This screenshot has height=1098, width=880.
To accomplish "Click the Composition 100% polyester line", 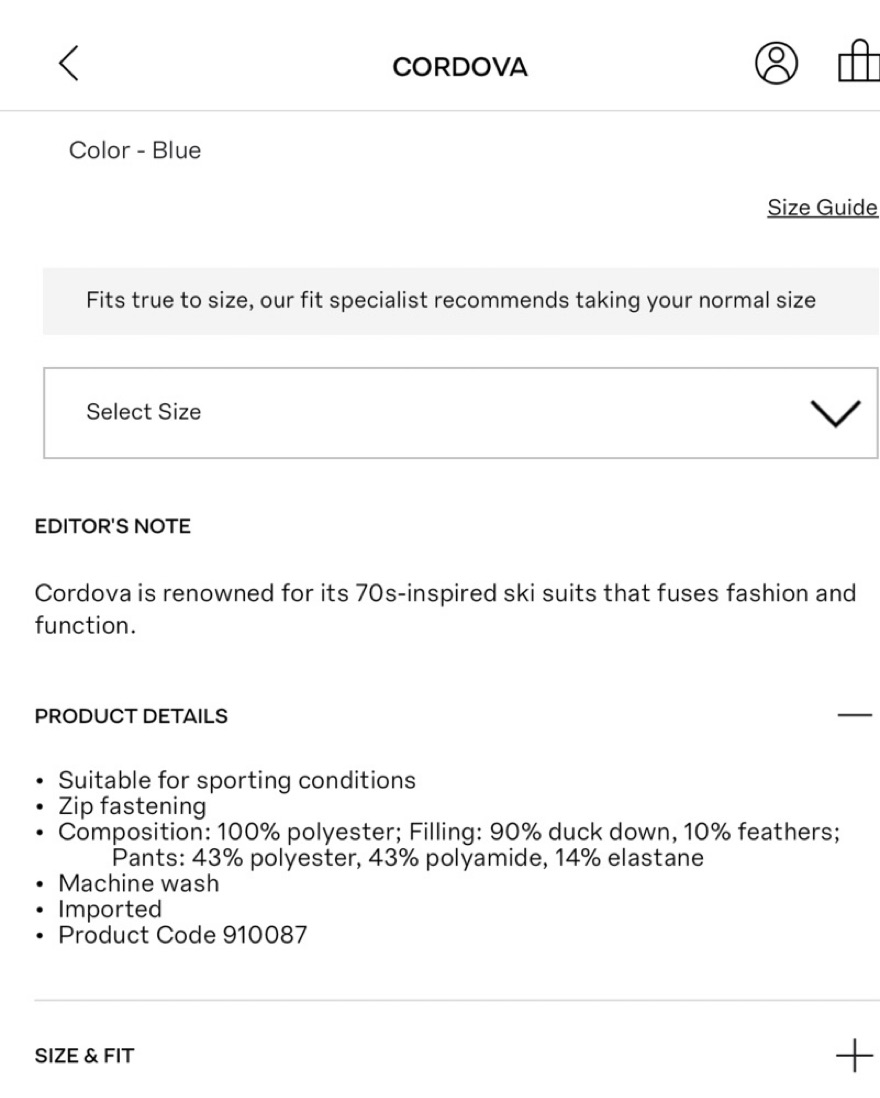I will 448,832.
